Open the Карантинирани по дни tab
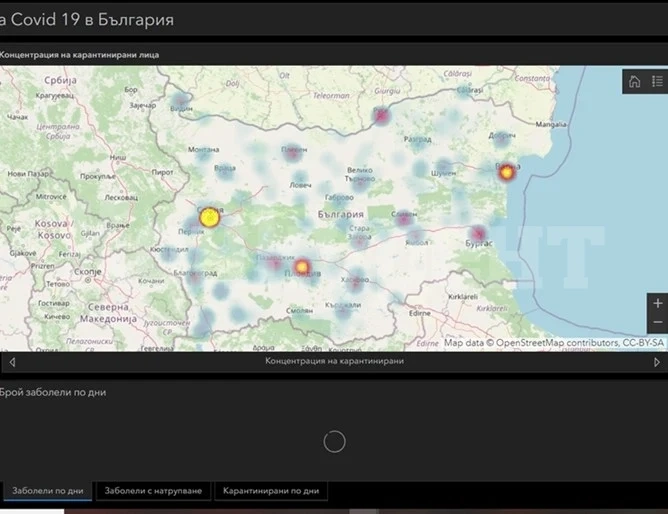 pyautogui.click(x=271, y=491)
